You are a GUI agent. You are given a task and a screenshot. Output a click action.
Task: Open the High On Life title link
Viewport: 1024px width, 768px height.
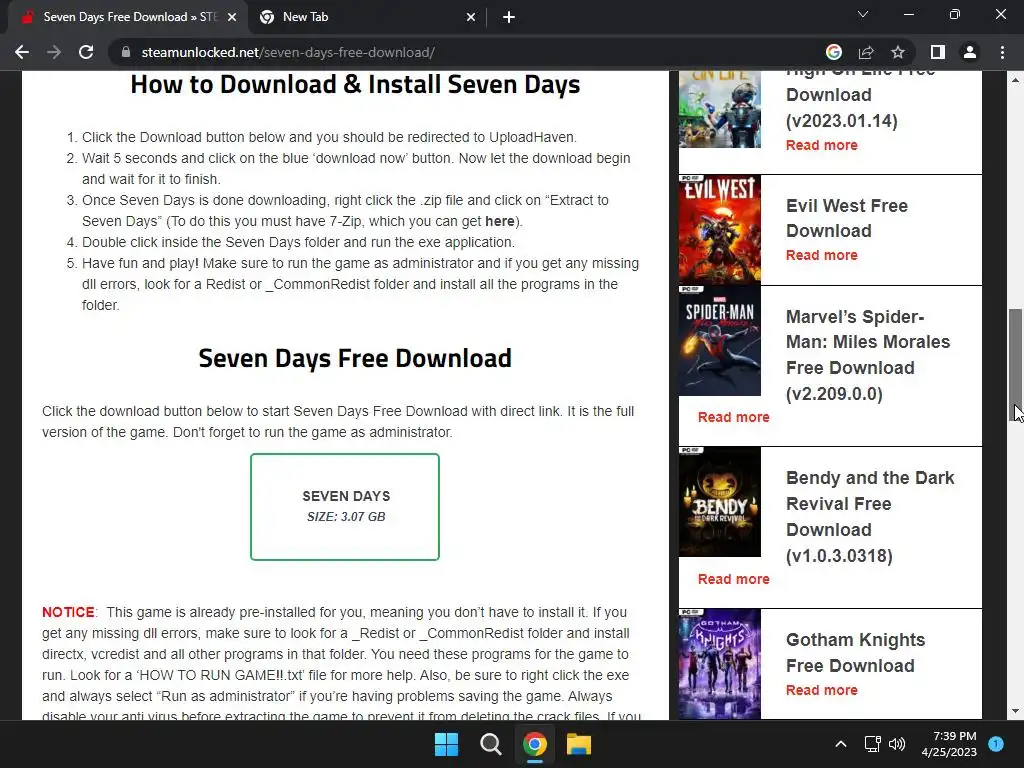[861, 101]
